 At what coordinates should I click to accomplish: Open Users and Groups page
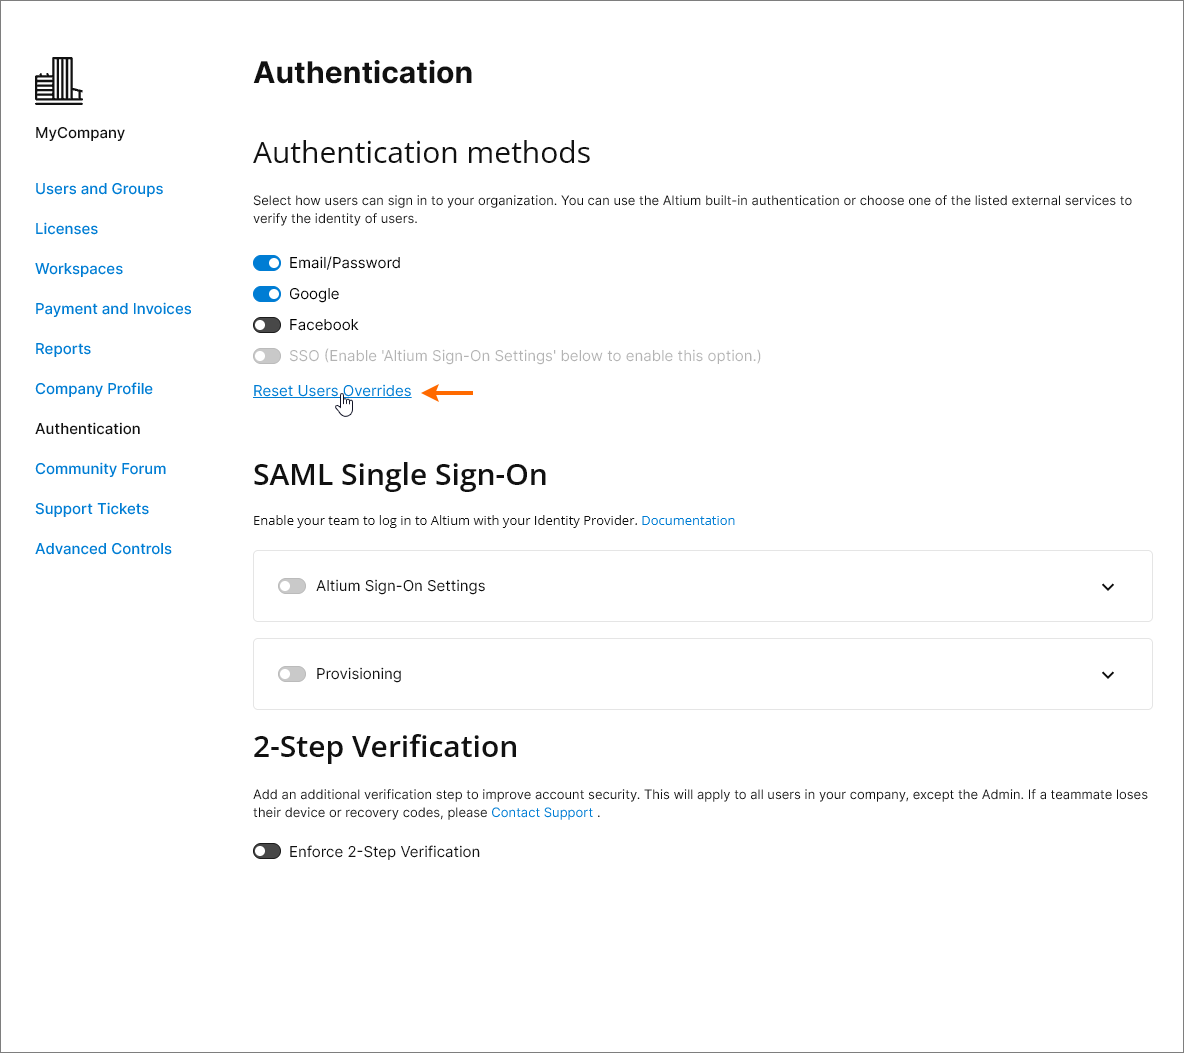[x=99, y=189]
